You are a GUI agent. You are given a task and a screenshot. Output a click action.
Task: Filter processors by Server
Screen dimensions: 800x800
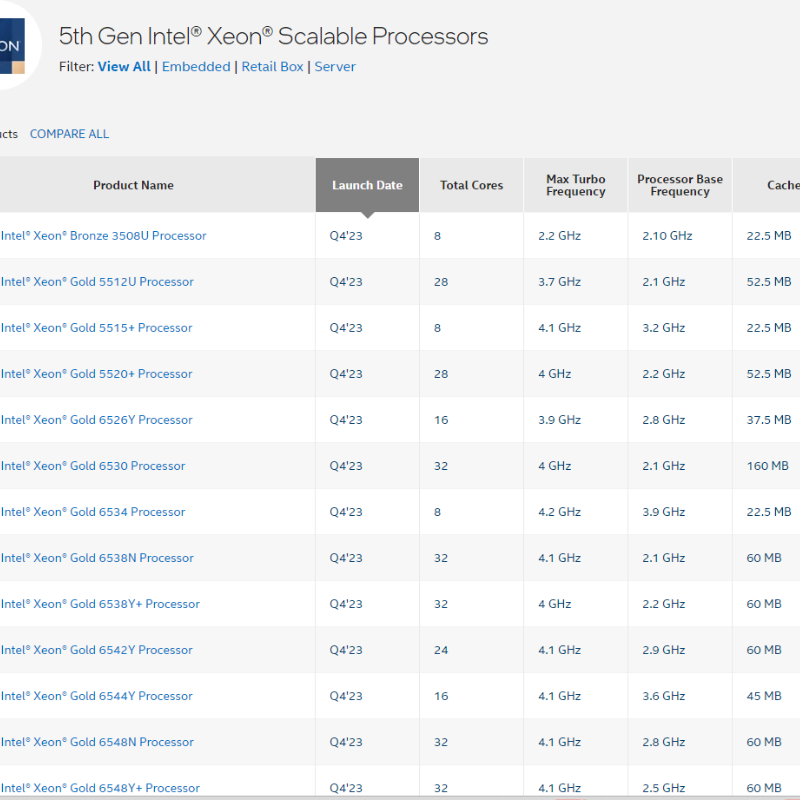(x=335, y=67)
